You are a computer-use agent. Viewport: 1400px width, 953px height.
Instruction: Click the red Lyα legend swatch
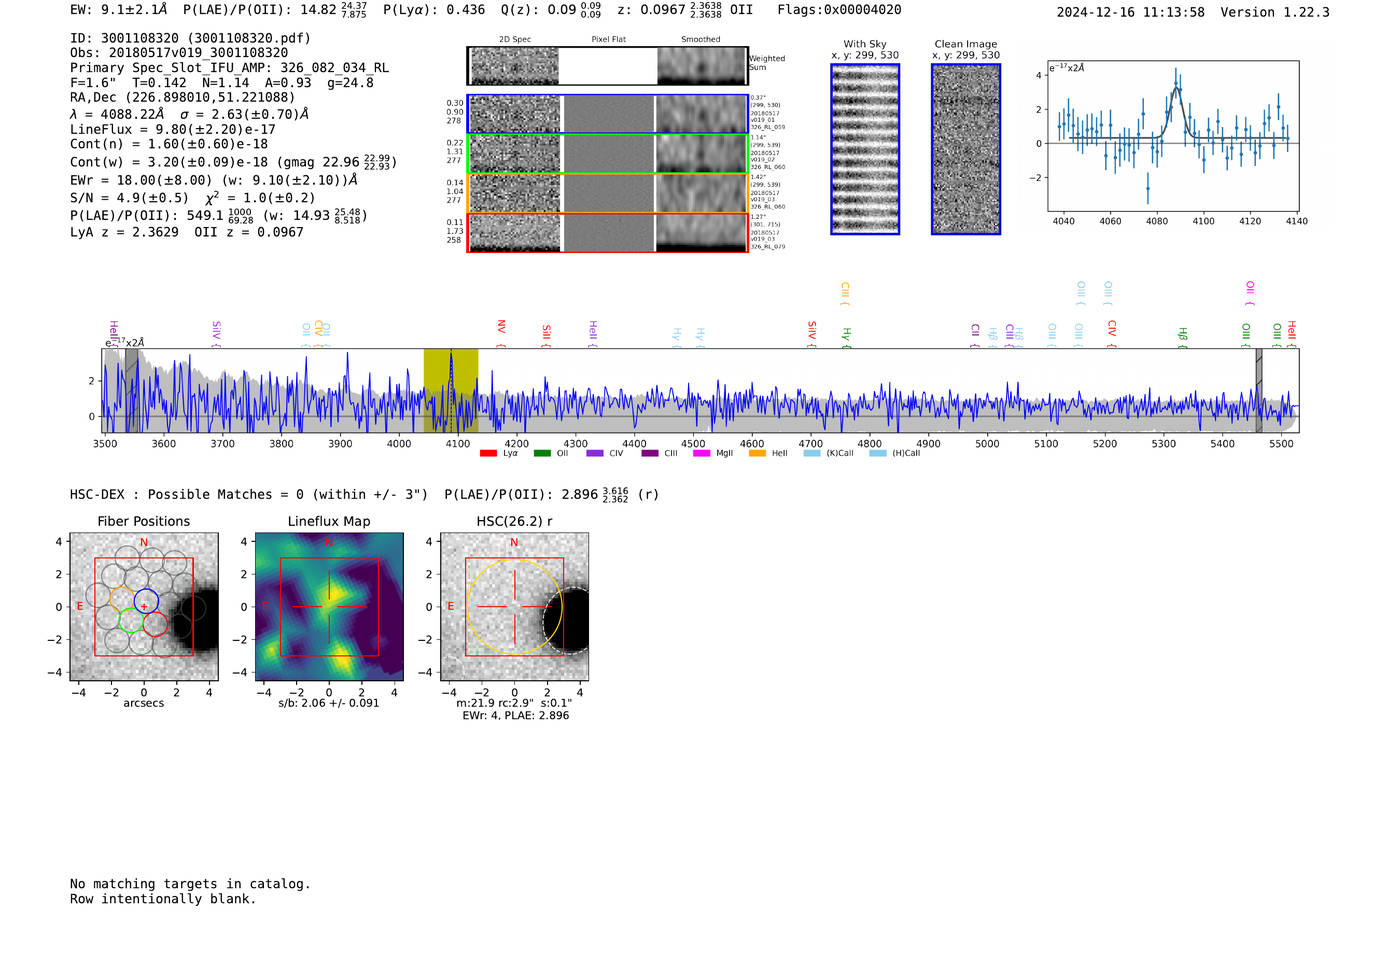[488, 454]
